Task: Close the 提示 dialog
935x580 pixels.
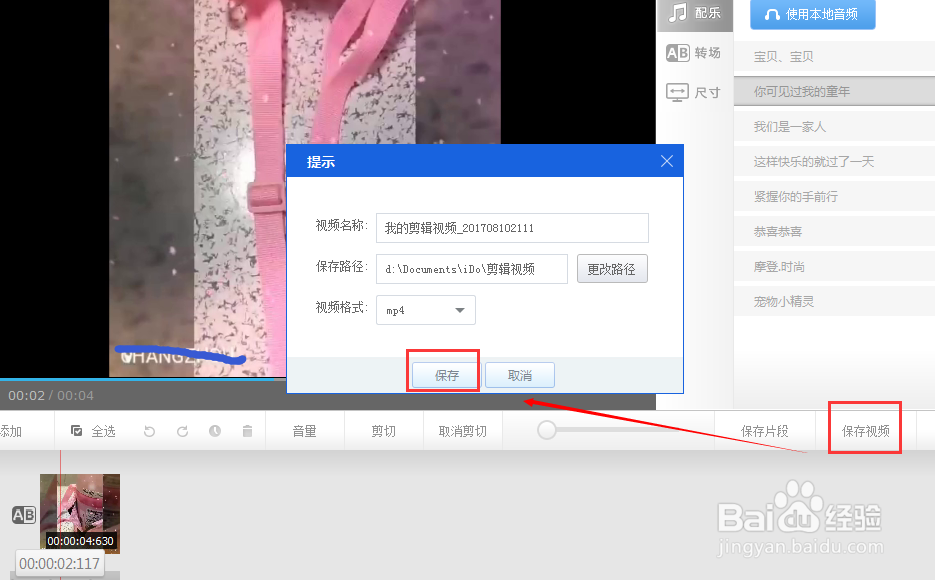Action: (x=667, y=160)
